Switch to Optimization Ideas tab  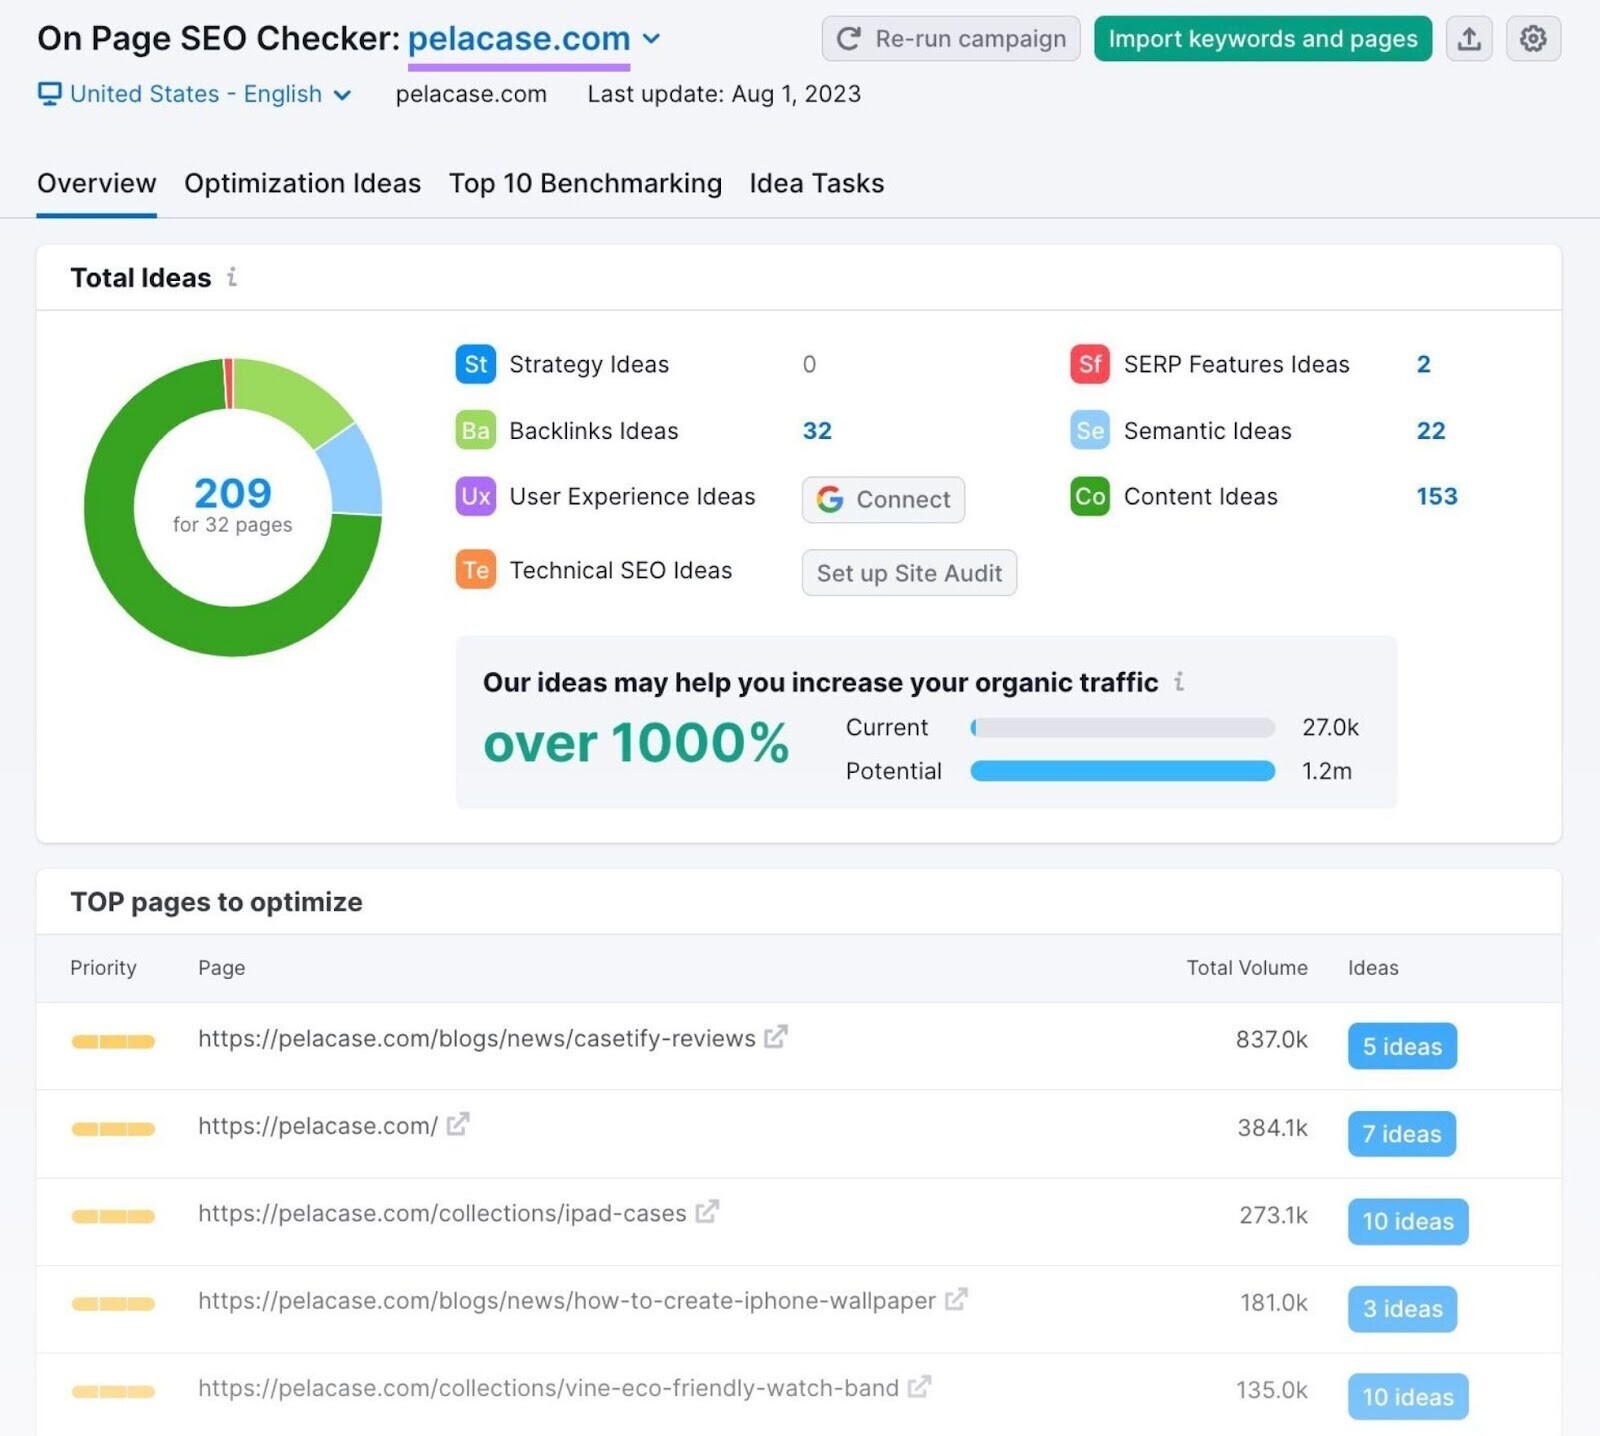(x=302, y=184)
